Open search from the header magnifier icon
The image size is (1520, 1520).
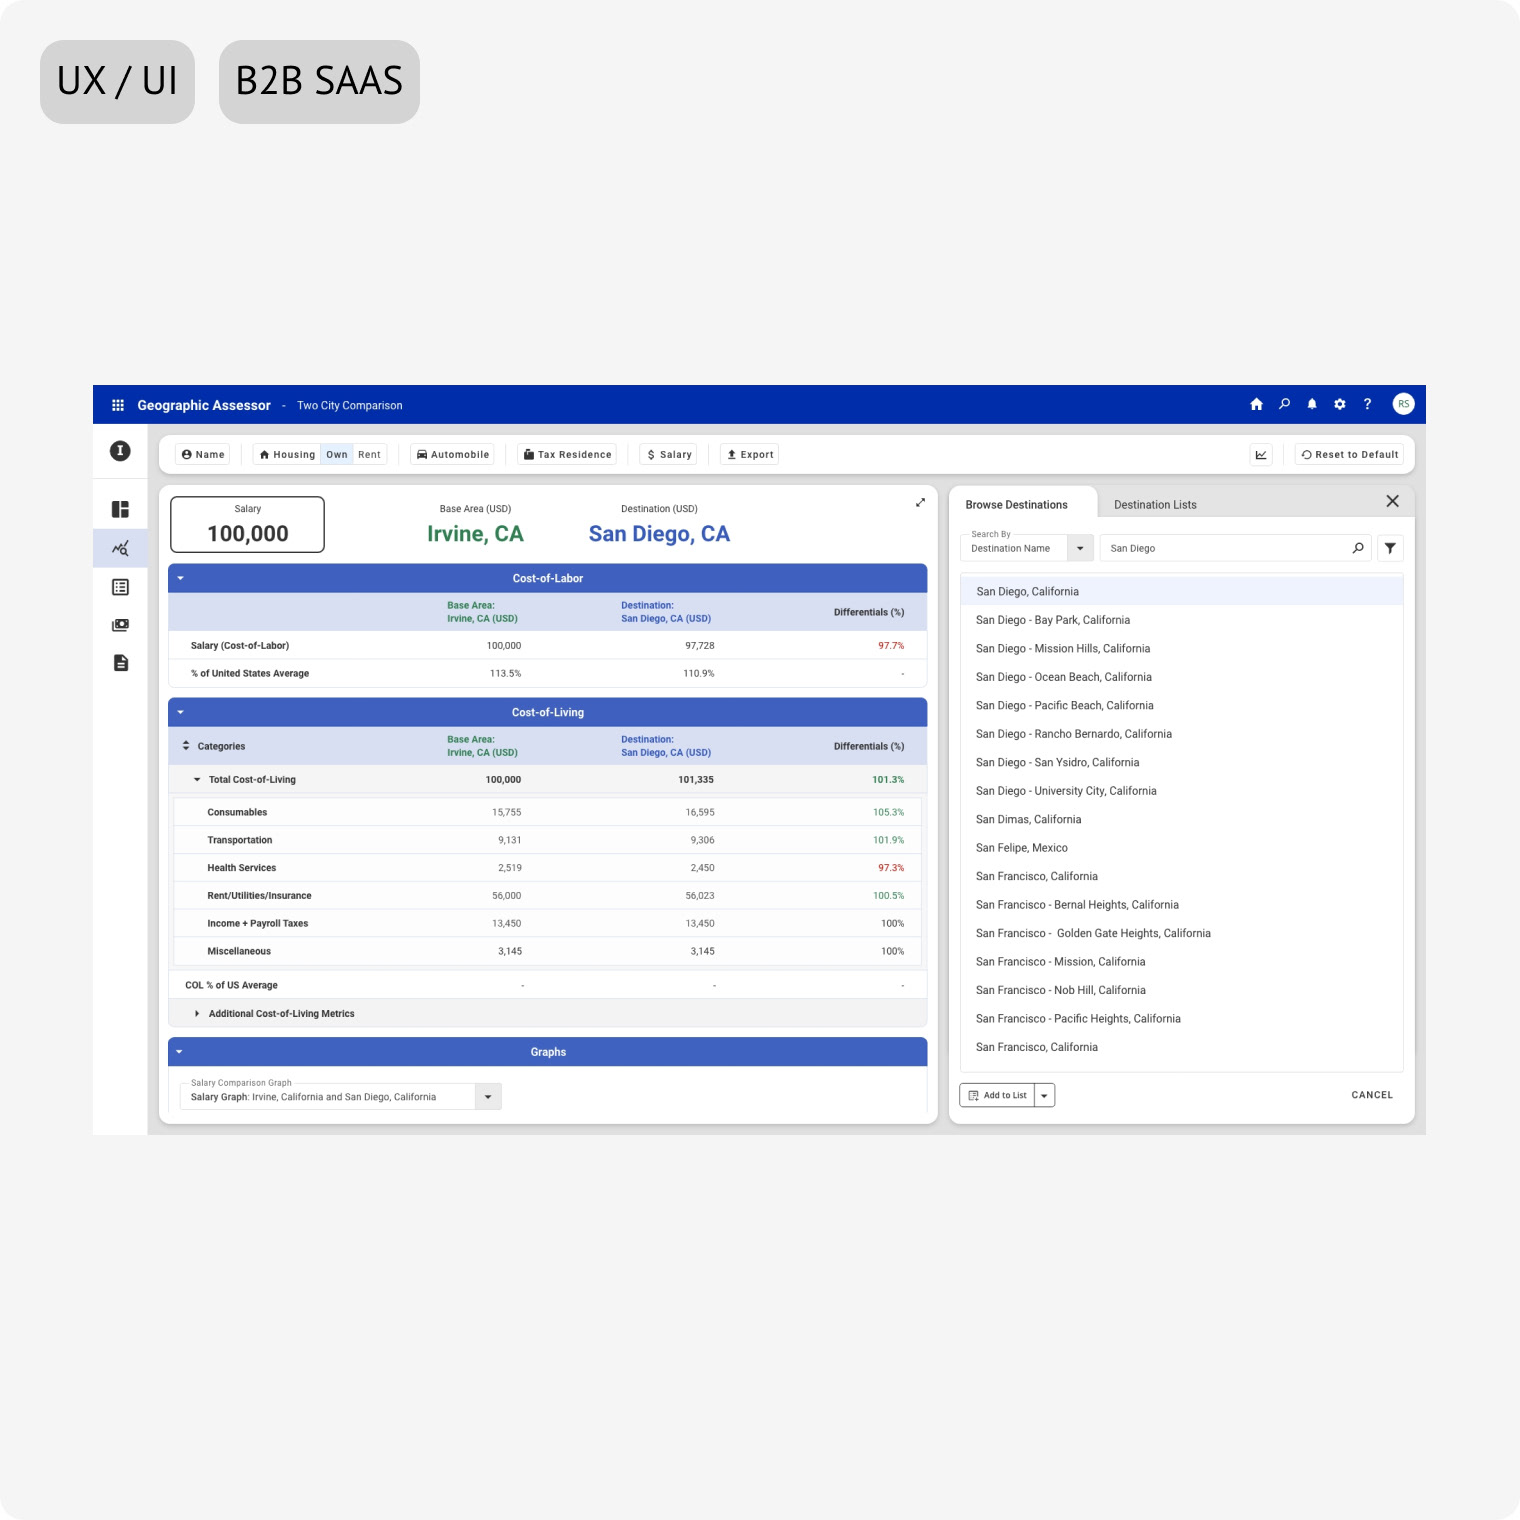(1284, 404)
